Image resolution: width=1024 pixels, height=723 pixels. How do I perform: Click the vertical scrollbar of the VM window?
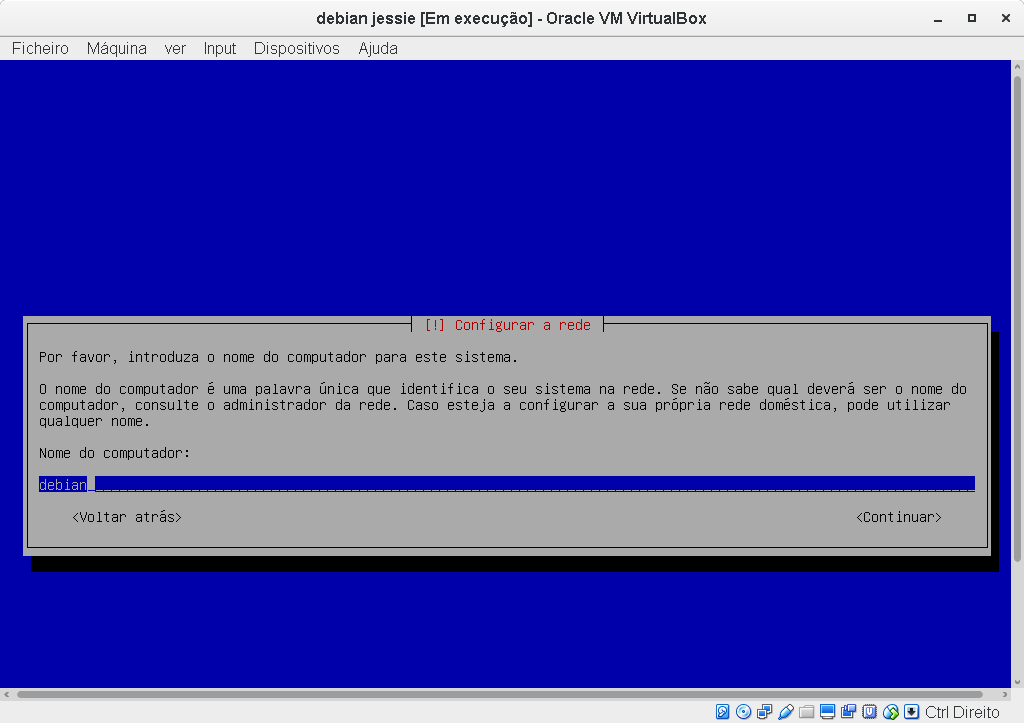pos(1017,319)
